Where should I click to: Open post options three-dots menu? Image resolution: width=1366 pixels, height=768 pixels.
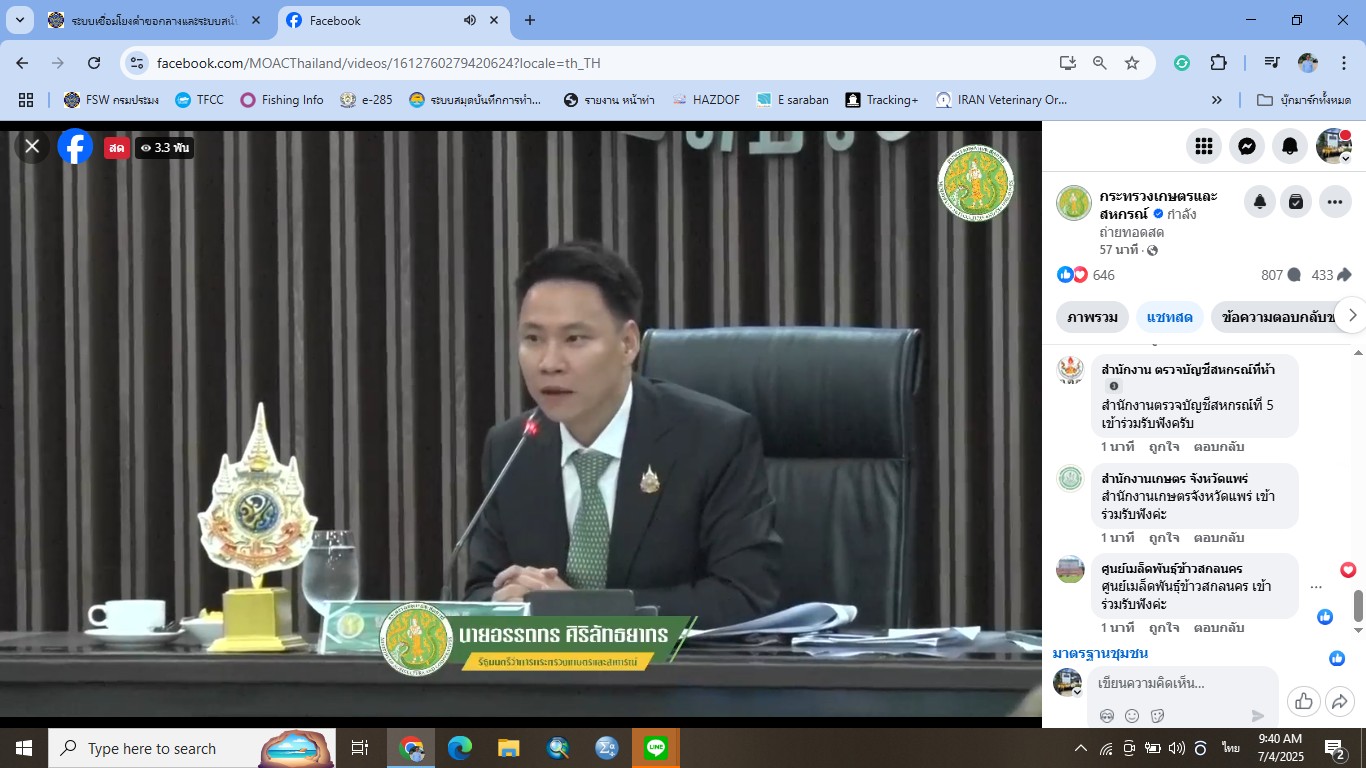[1335, 202]
